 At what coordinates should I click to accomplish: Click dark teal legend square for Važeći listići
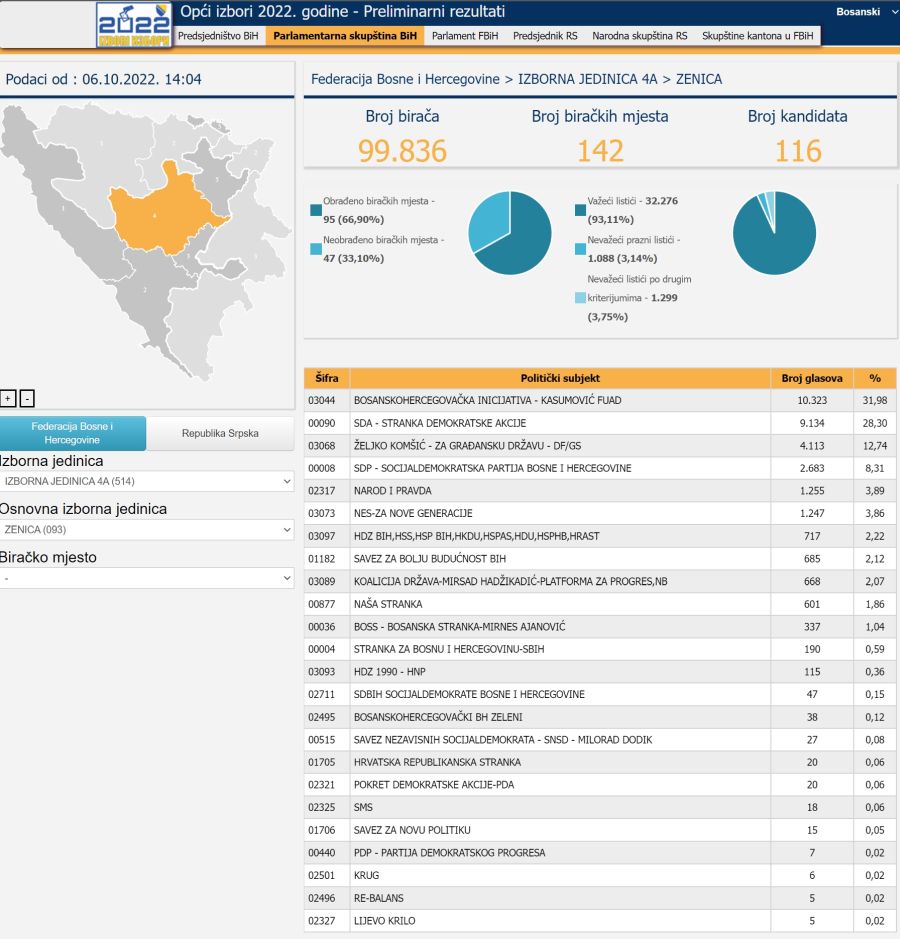point(580,210)
